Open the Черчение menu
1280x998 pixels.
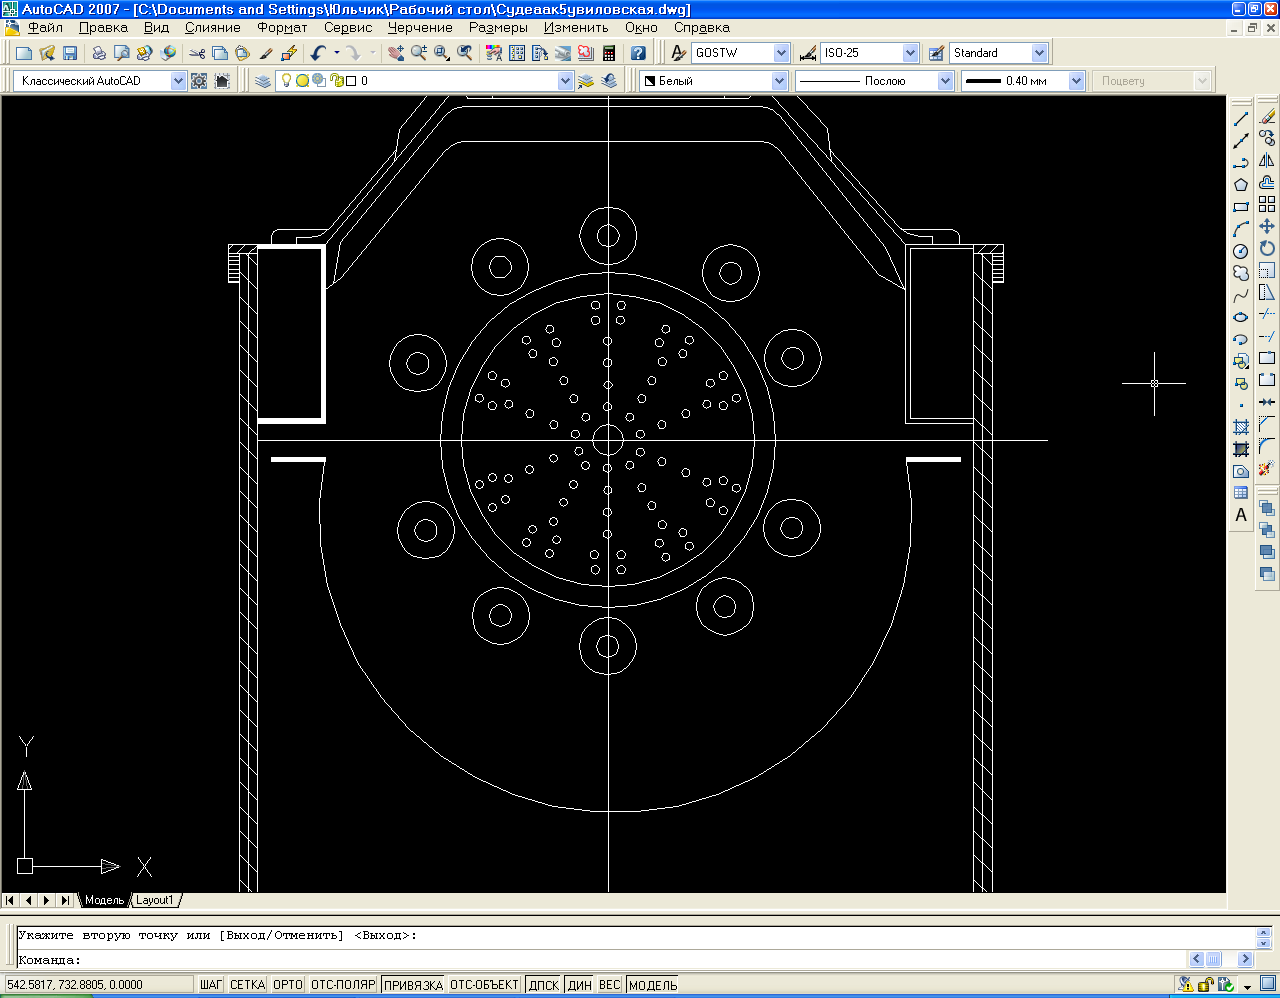420,28
